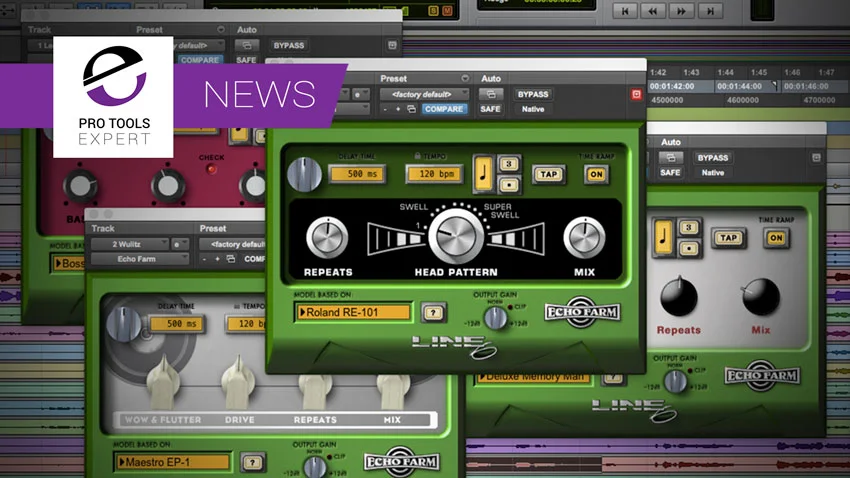Click Repeats knob in Deluxe Memory Man window
Viewport: 850px width, 478px height.
pyautogui.click(x=678, y=296)
